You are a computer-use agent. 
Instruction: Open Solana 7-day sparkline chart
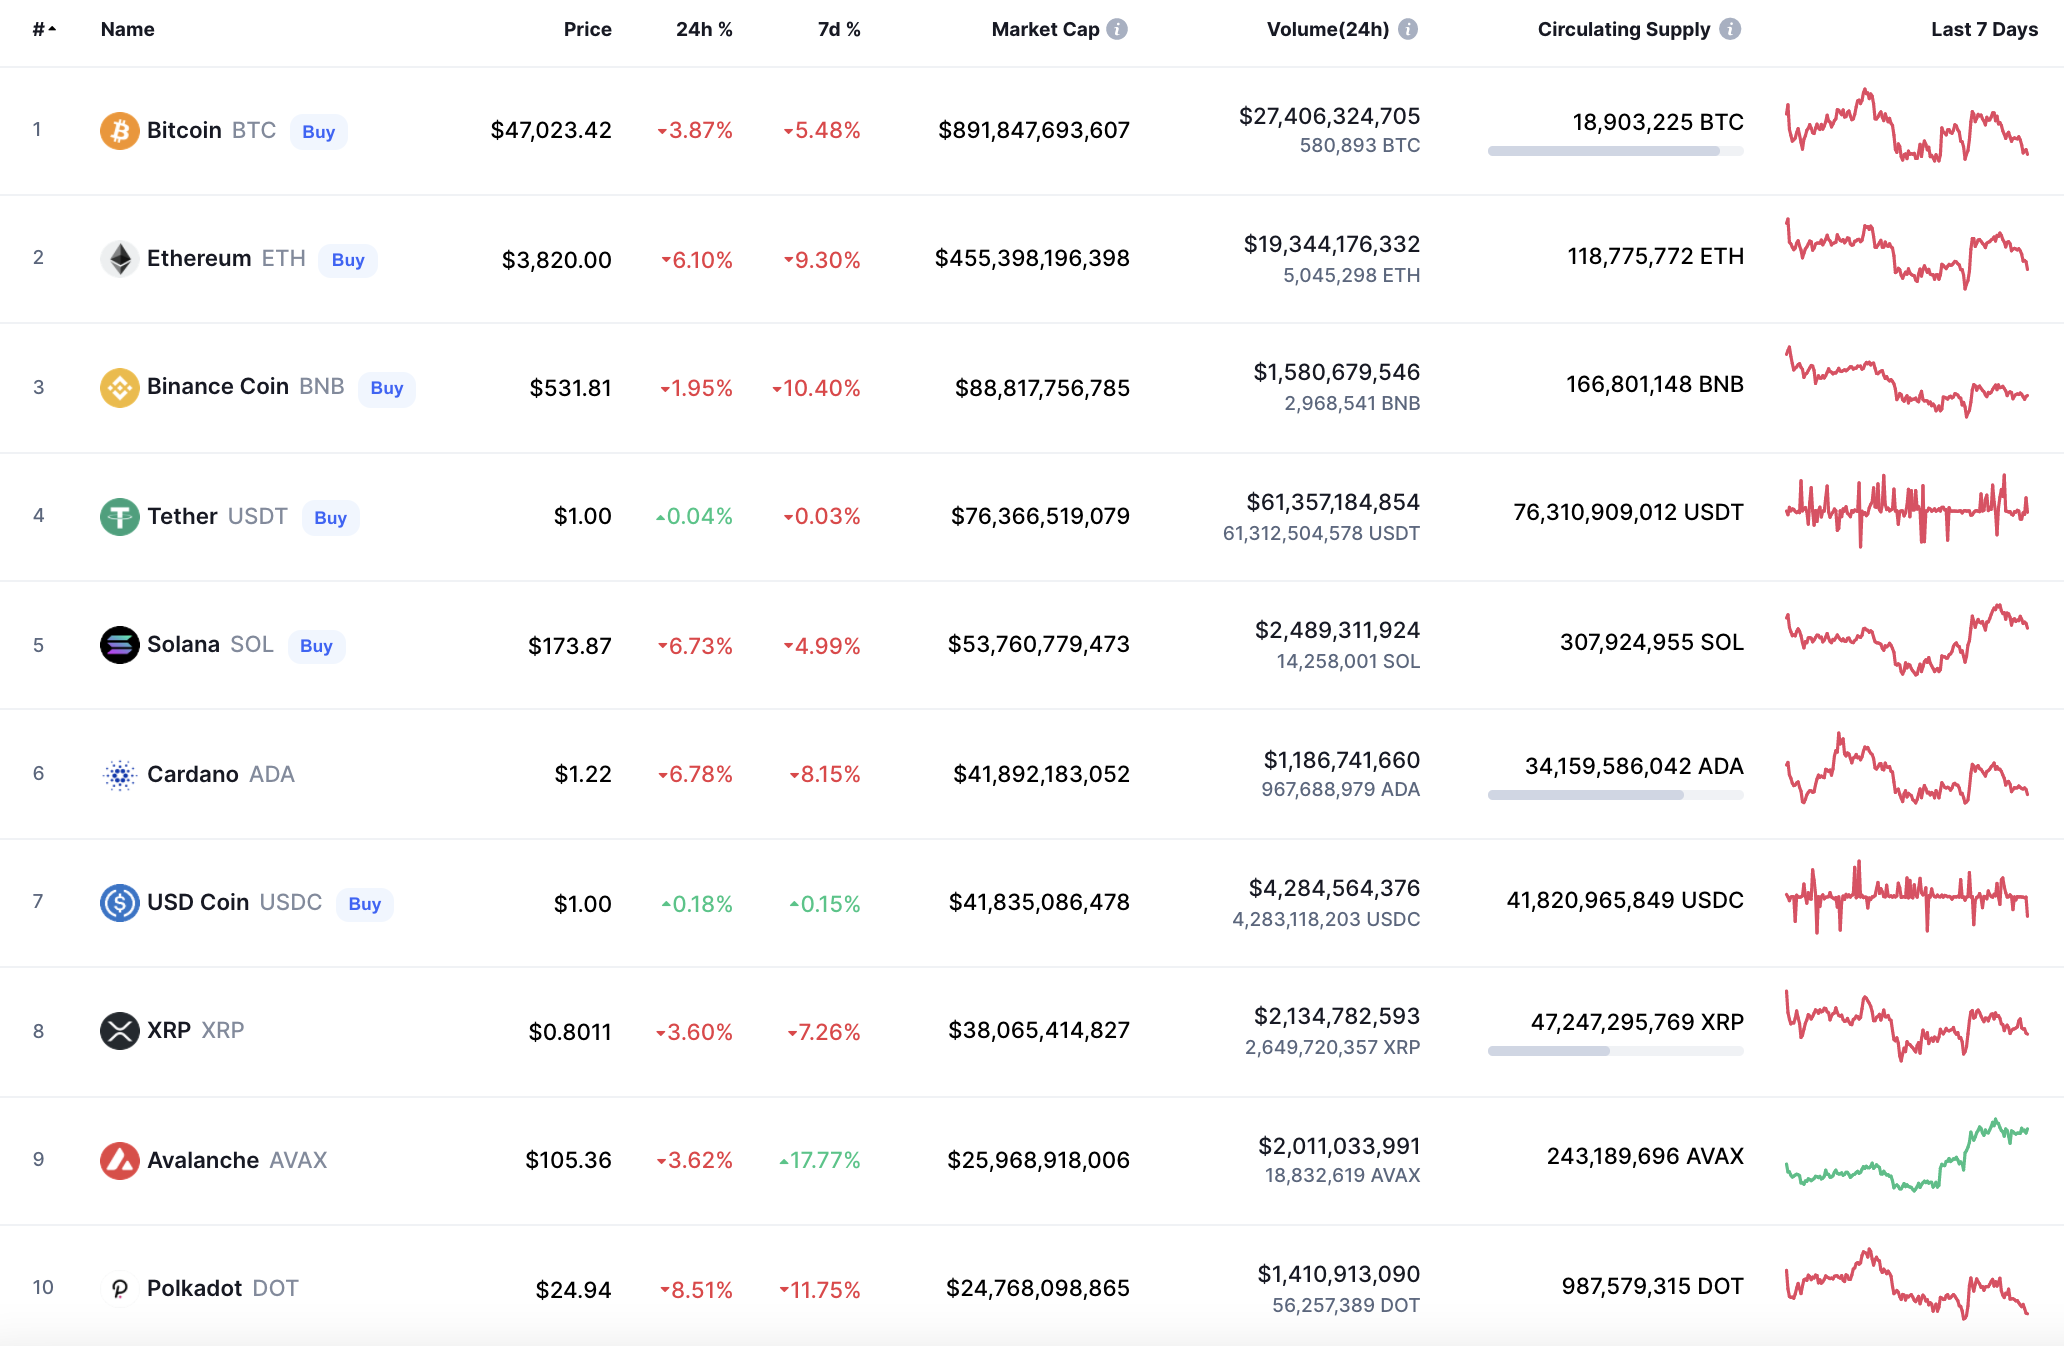coord(1907,640)
